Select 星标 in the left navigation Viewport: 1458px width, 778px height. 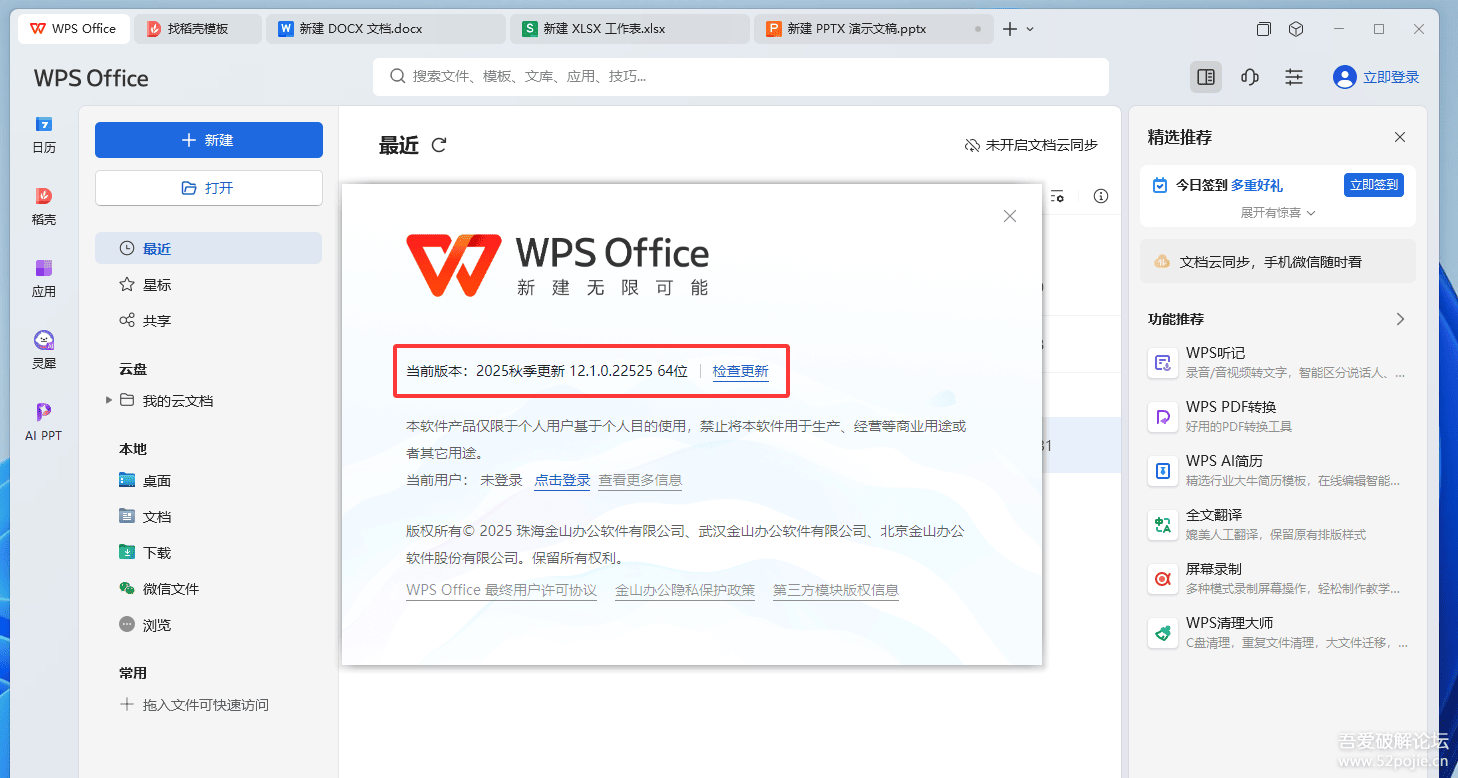pyautogui.click(x=208, y=285)
